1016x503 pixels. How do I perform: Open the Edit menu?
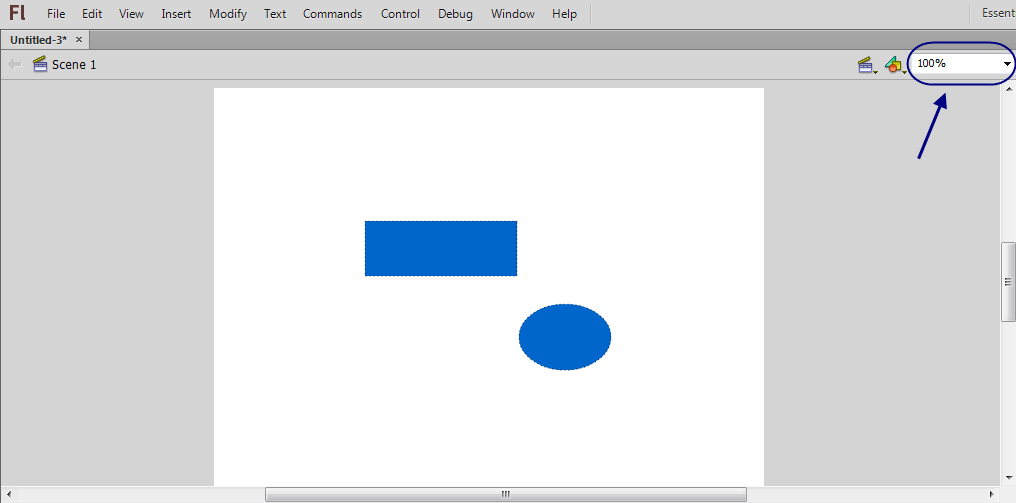tap(92, 14)
